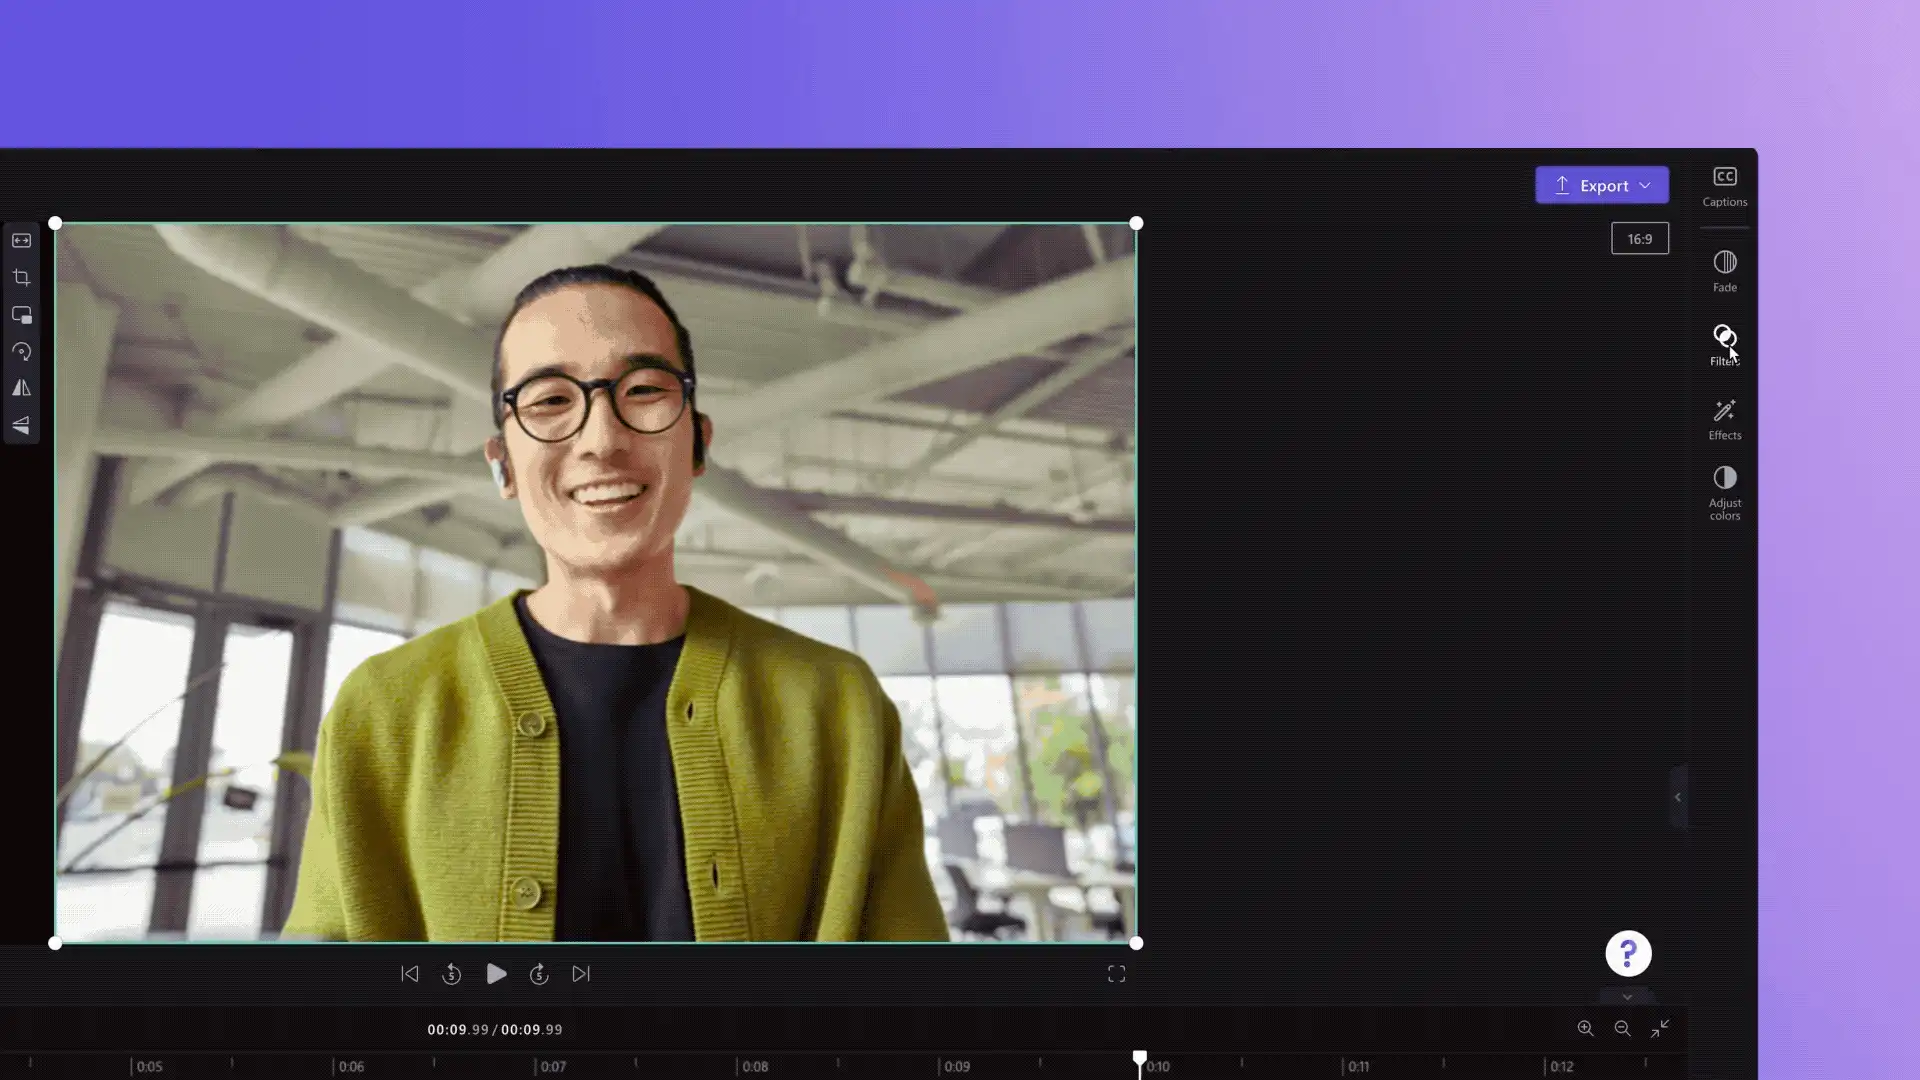Play the video preview
This screenshot has width=1920, height=1080.
(496, 974)
